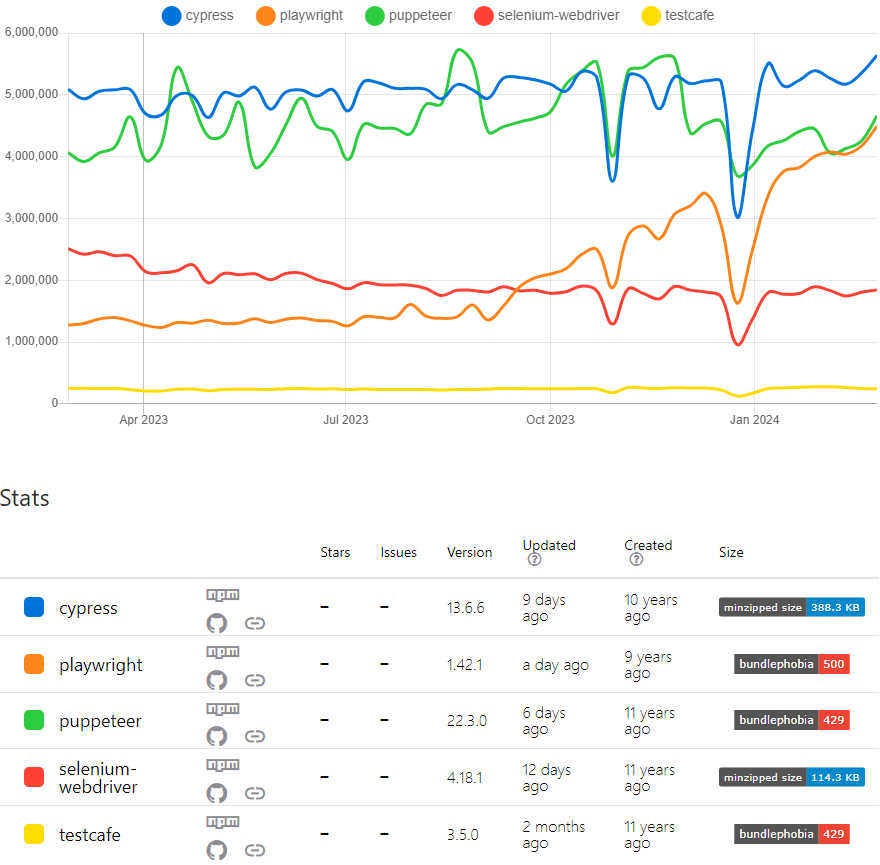Screen dimensions: 880x865
Task: Open the npm icon for testcafe
Action: pos(223,822)
